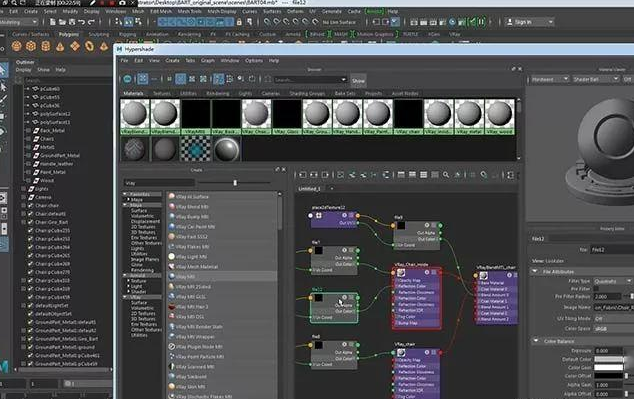Open the Untitled_1 graph tab
Image resolution: width=634 pixels, height=399 pixels.
(x=309, y=189)
